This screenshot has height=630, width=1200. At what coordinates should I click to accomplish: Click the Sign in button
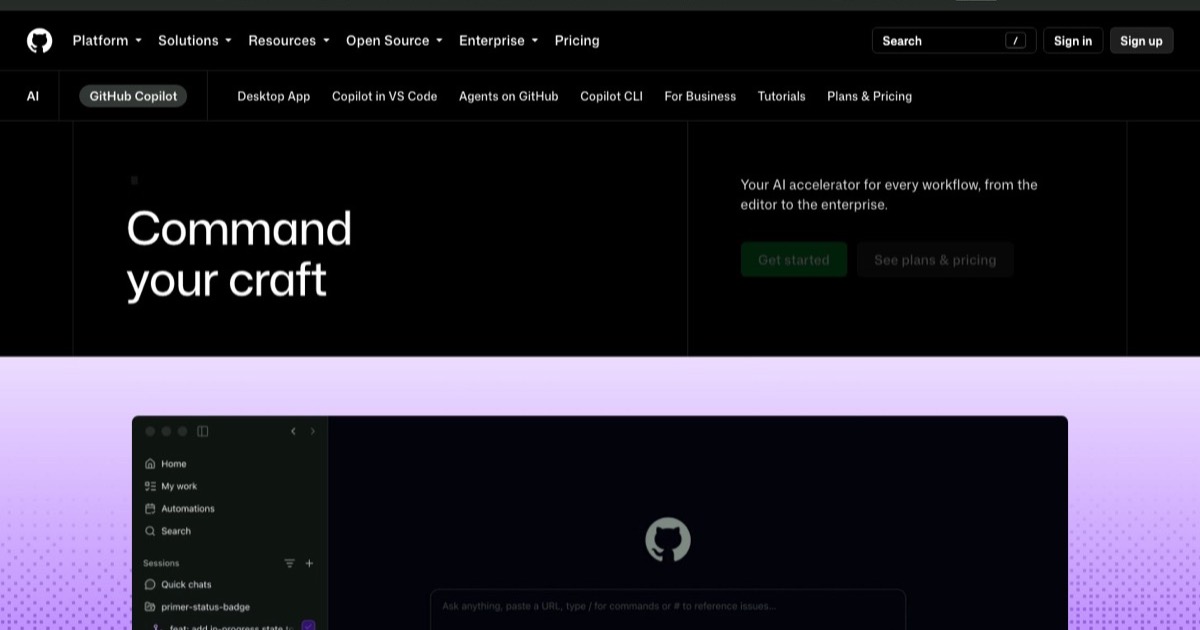click(x=1073, y=41)
